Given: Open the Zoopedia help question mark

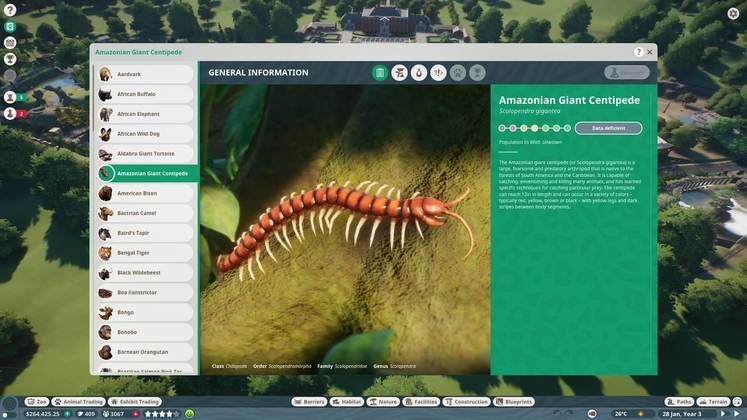Looking at the screenshot, I should click(638, 52).
